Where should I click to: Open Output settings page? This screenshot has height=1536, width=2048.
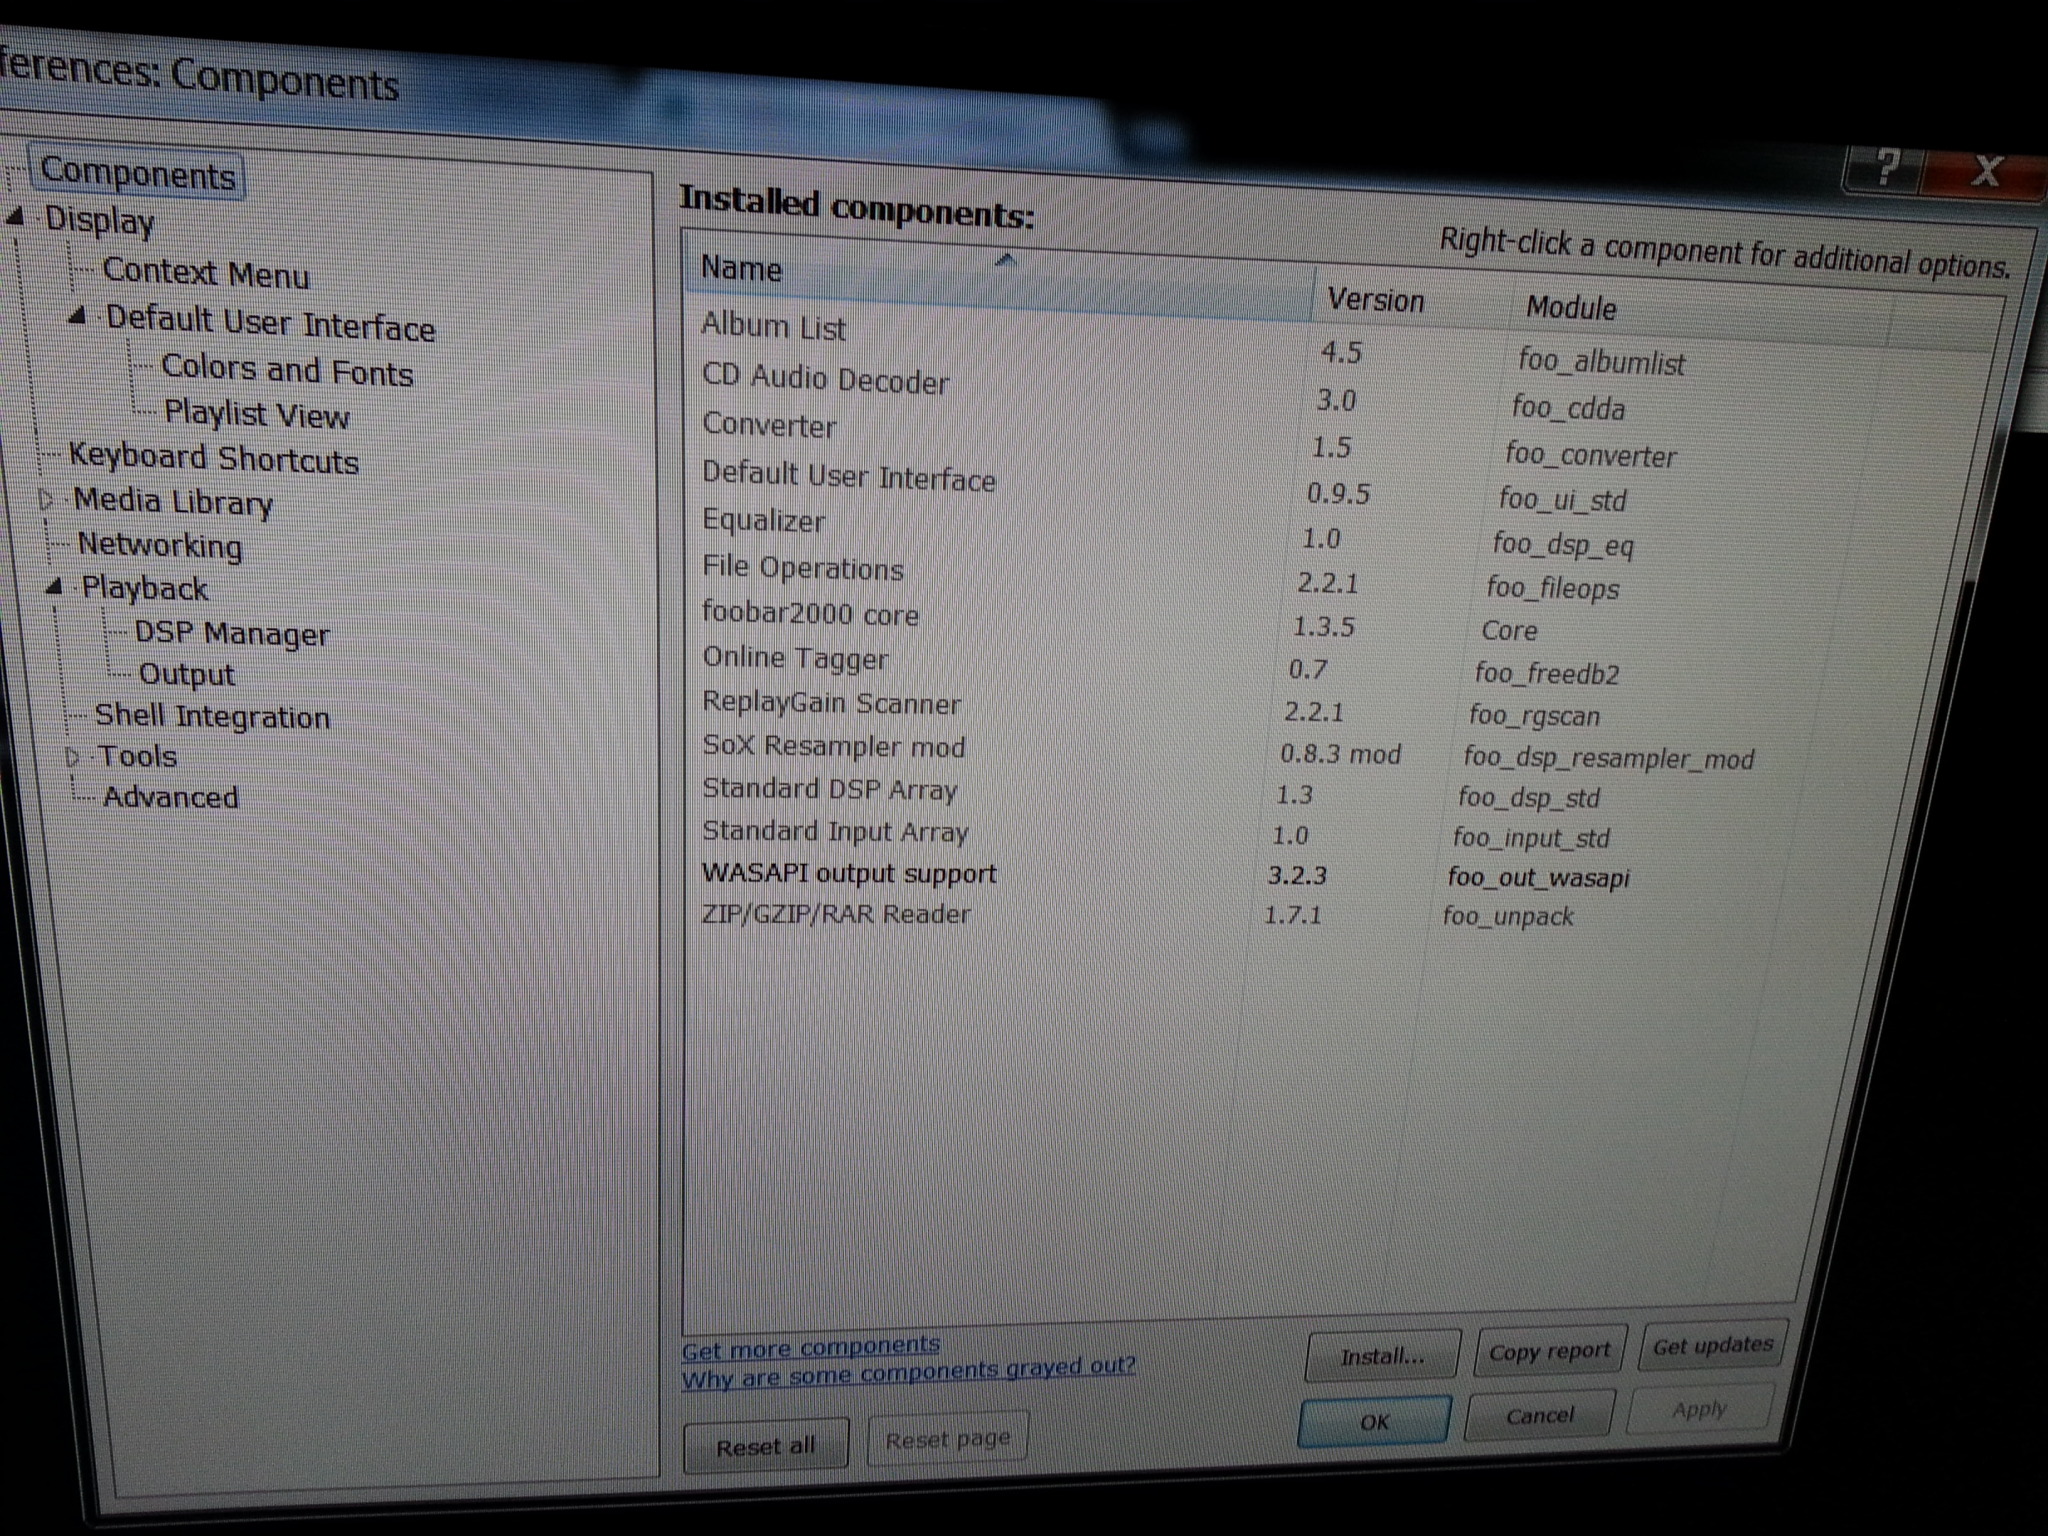point(186,674)
